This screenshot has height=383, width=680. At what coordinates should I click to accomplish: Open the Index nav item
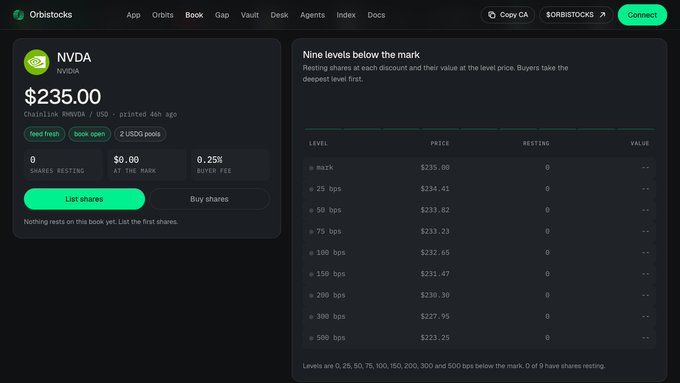point(346,15)
